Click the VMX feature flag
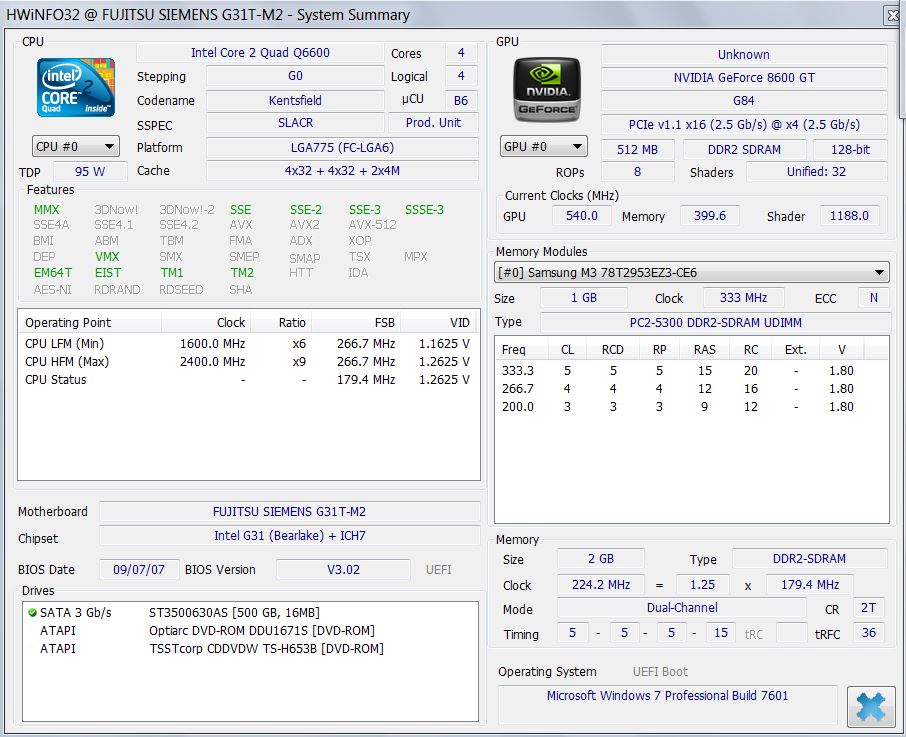The image size is (906, 737). tap(107, 256)
